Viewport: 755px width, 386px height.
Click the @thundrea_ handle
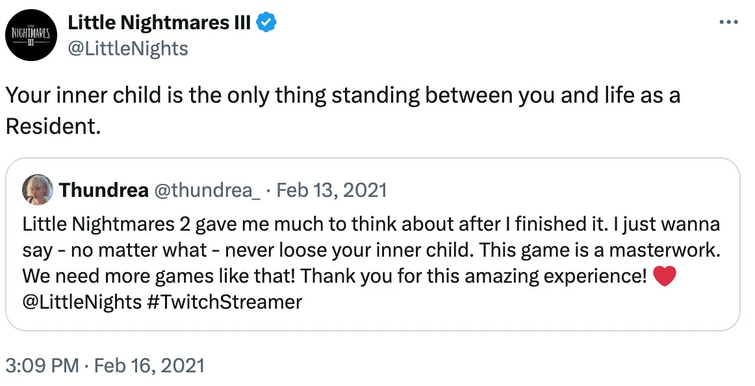[x=207, y=190]
